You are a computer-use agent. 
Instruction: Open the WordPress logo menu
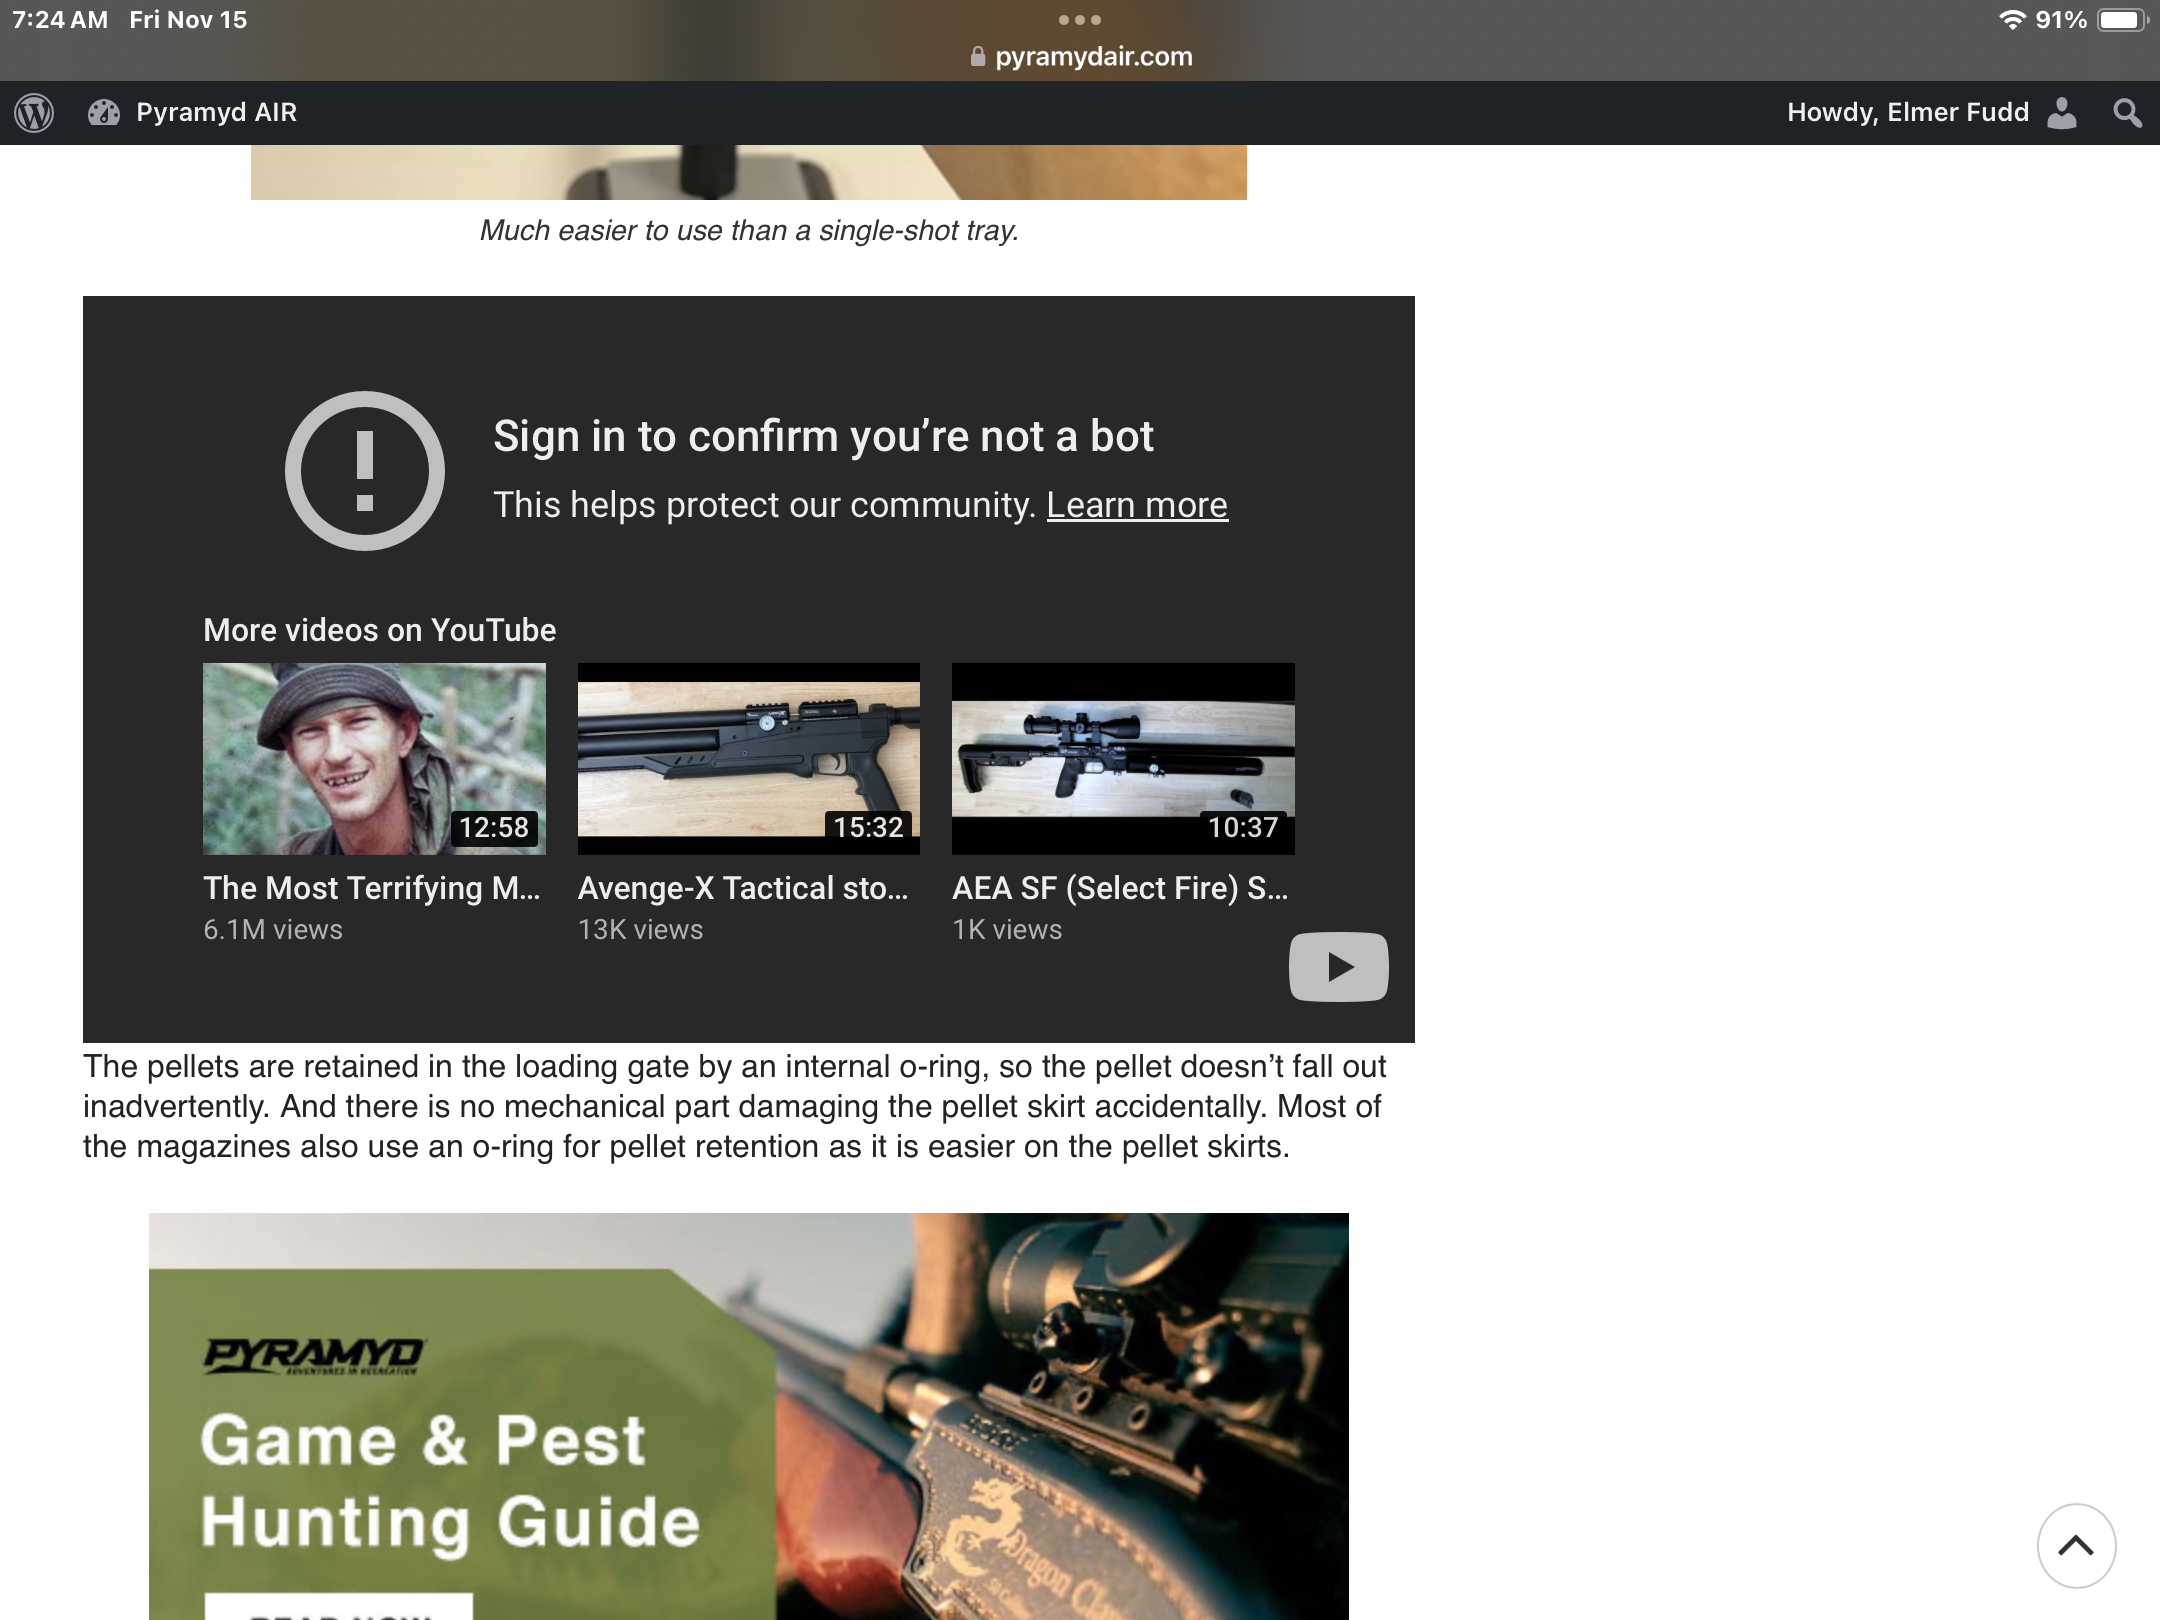(x=34, y=112)
